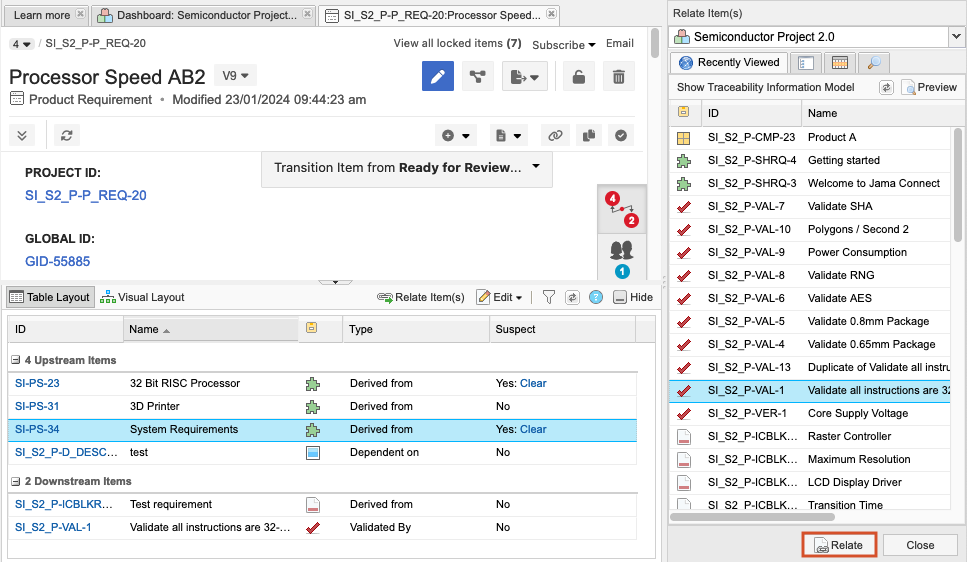Open the filter funnel icon in relationships toolbar
The height and width of the screenshot is (562, 967).
coord(548,297)
